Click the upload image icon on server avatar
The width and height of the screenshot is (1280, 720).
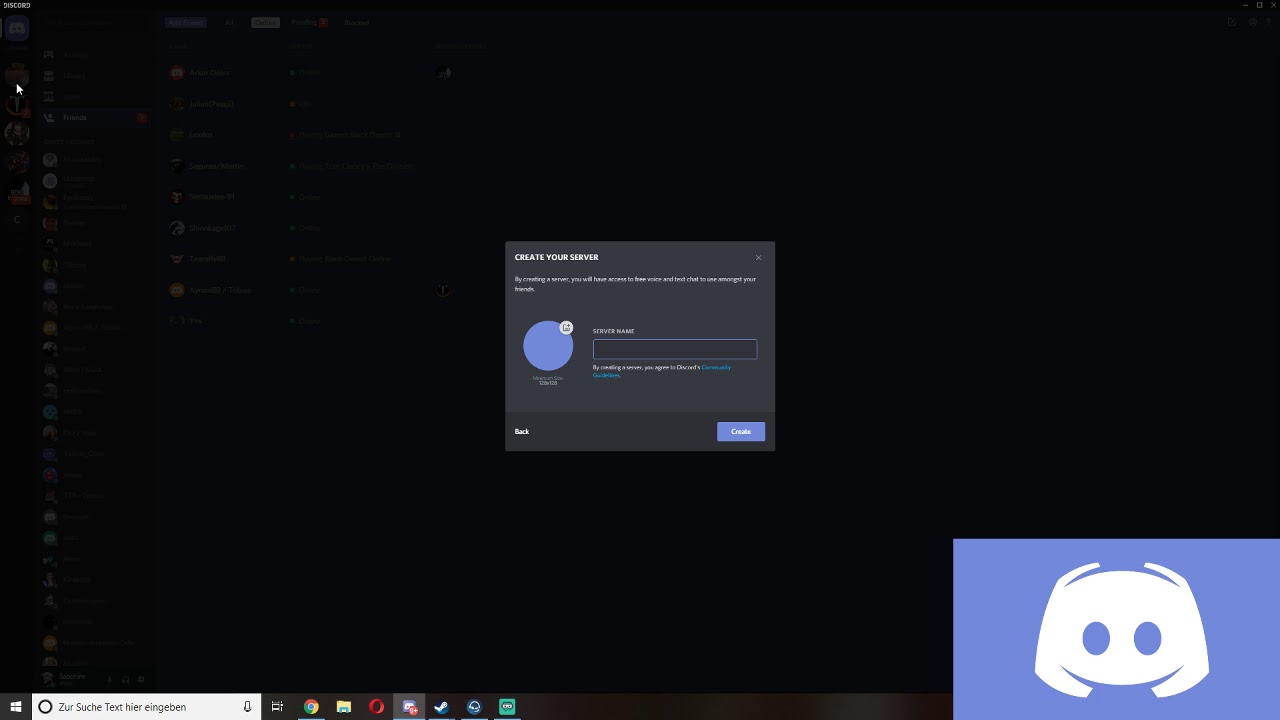(x=566, y=327)
